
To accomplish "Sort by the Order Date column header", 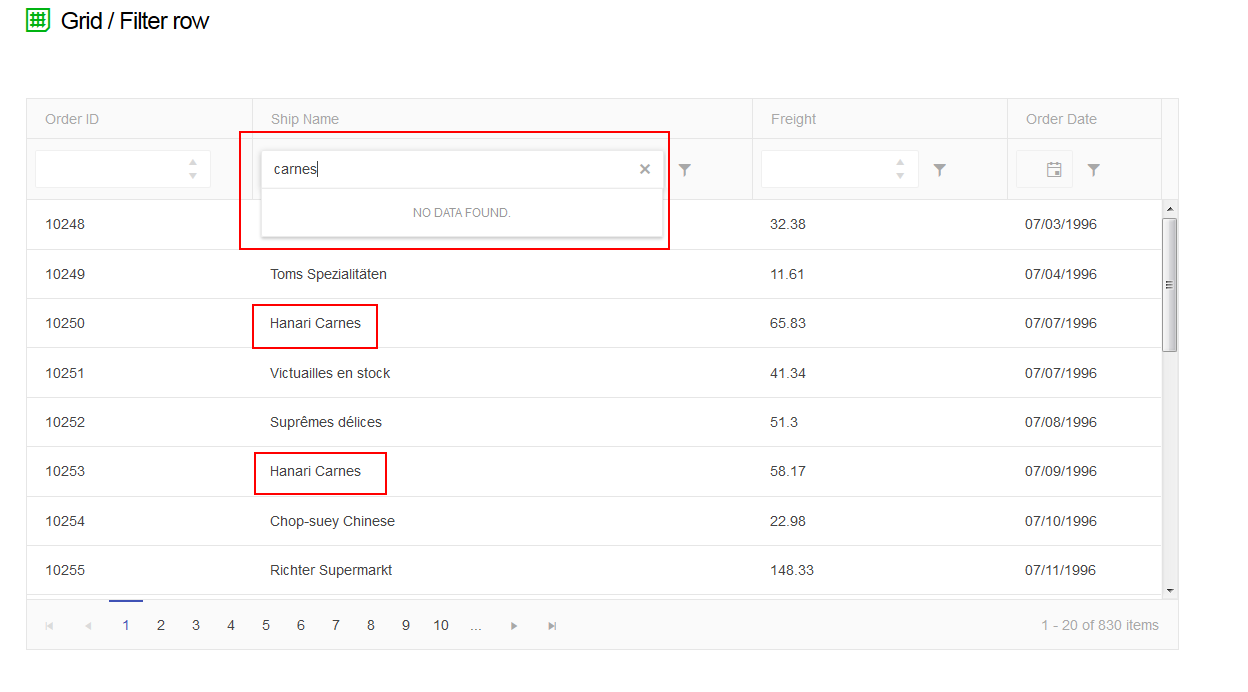I will 1061,119.
